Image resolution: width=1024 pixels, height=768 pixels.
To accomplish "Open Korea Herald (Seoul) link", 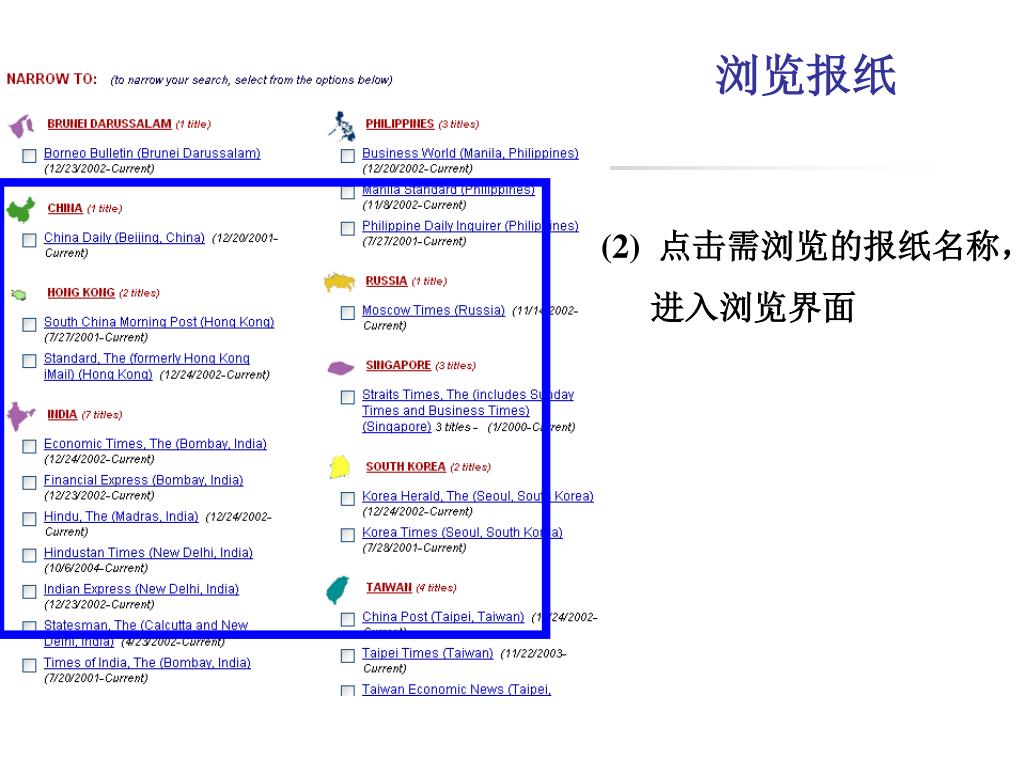I will pos(477,496).
